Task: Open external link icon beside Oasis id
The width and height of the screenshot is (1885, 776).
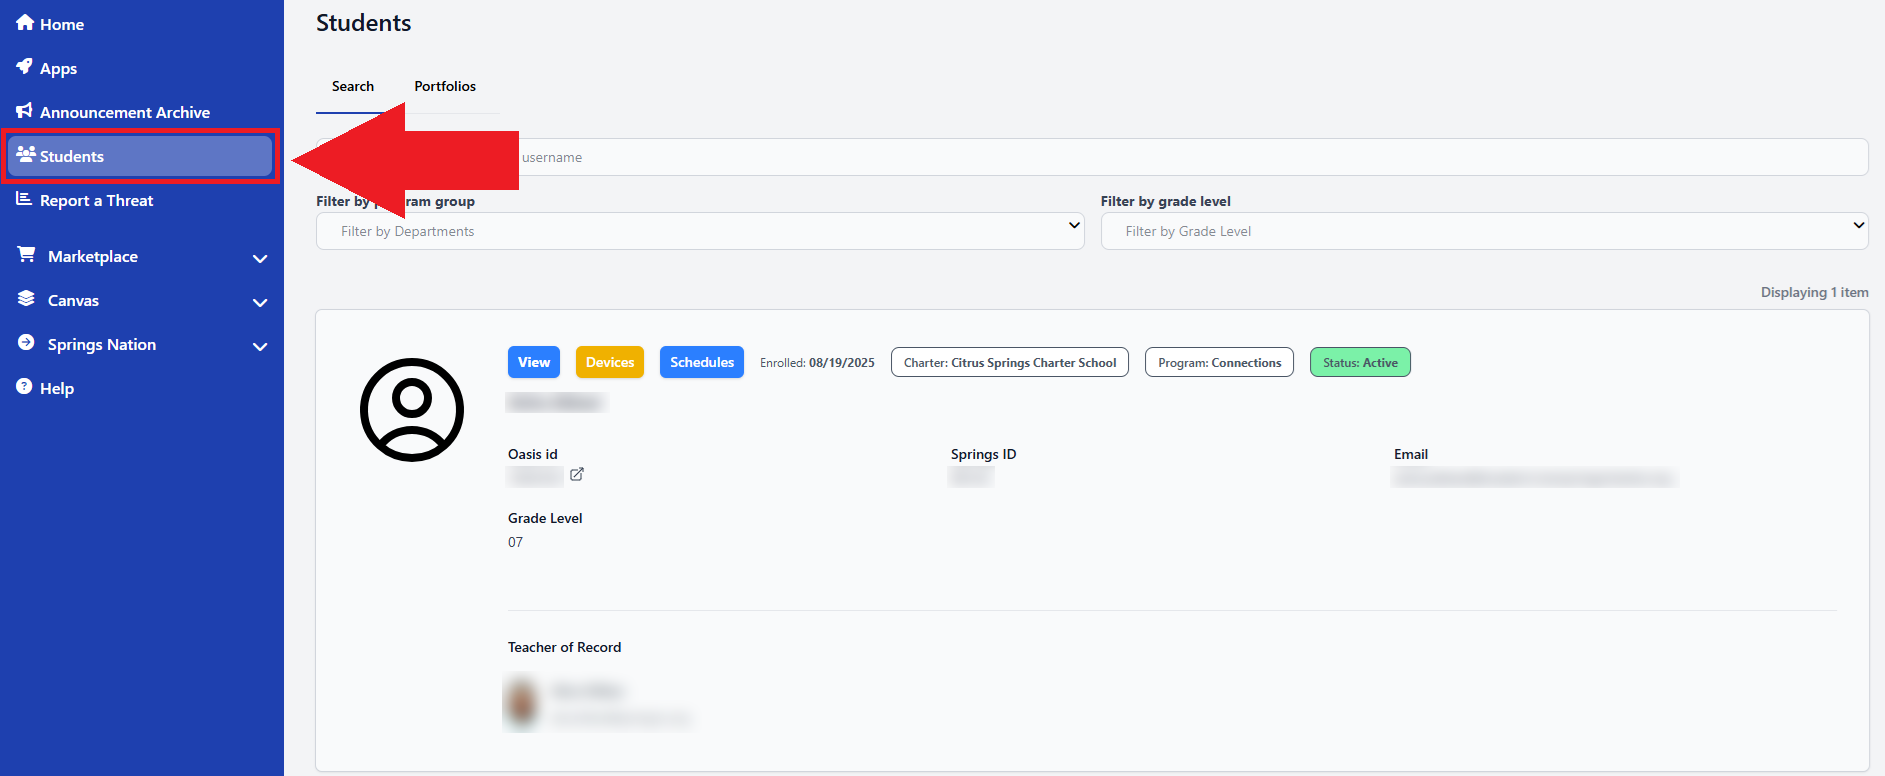Action: point(577,474)
